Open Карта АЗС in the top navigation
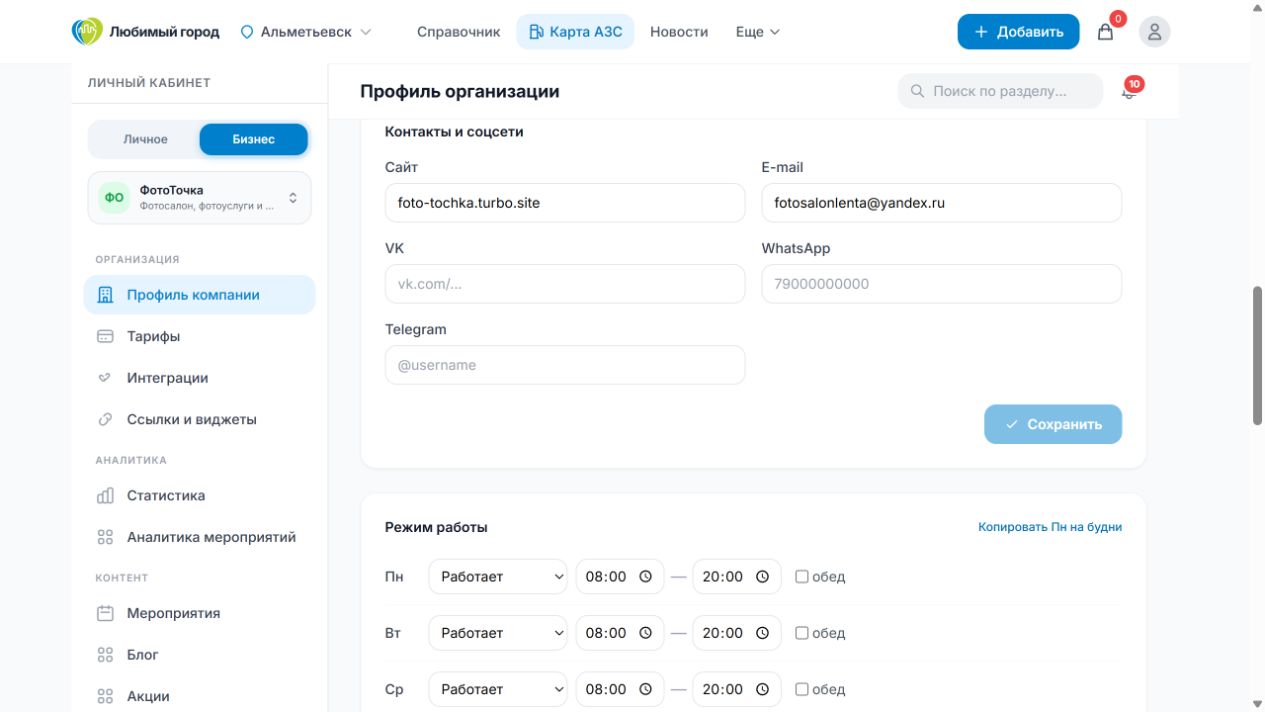1265x712 pixels. click(575, 32)
